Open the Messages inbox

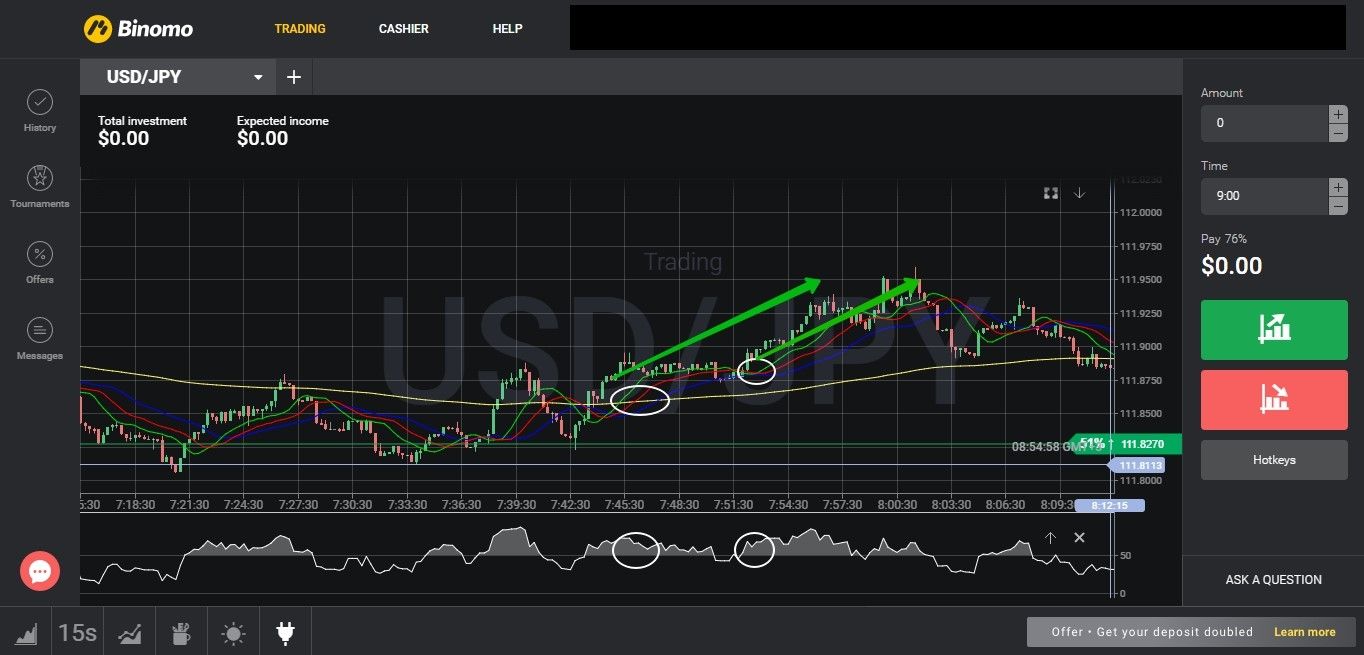tap(40, 339)
